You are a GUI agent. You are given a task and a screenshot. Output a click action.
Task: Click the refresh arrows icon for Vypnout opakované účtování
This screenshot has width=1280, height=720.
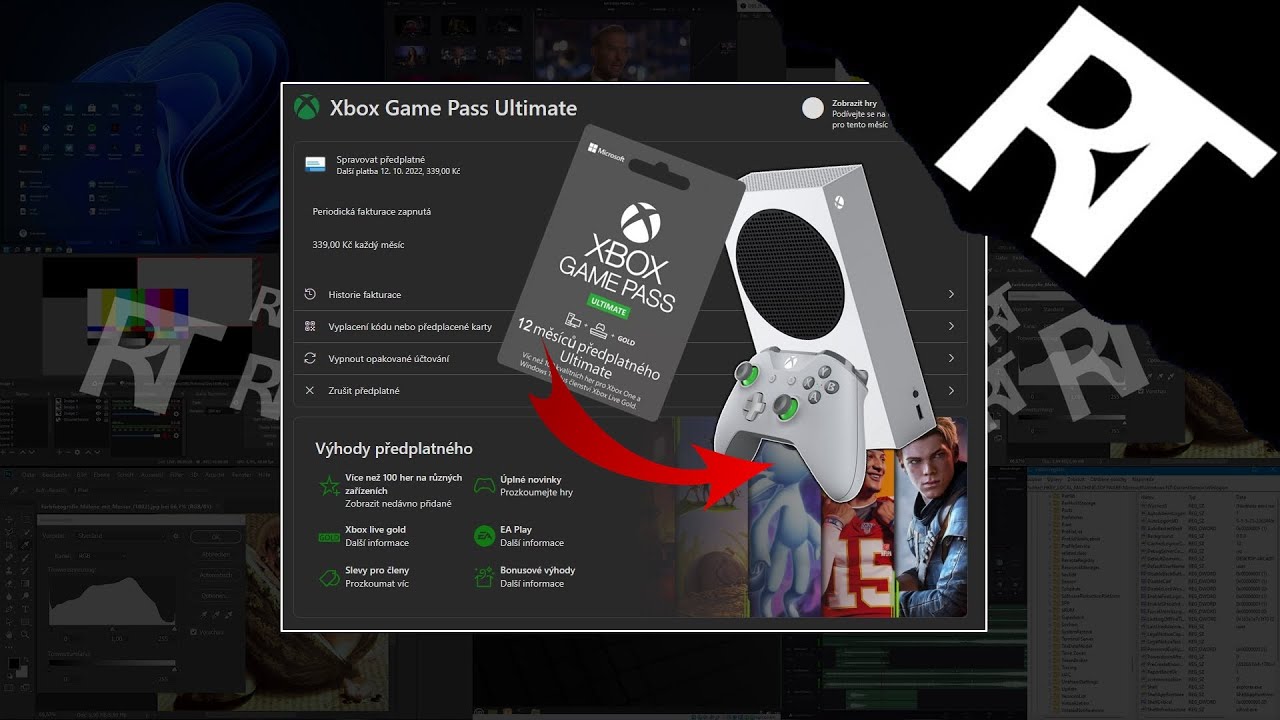[310, 358]
